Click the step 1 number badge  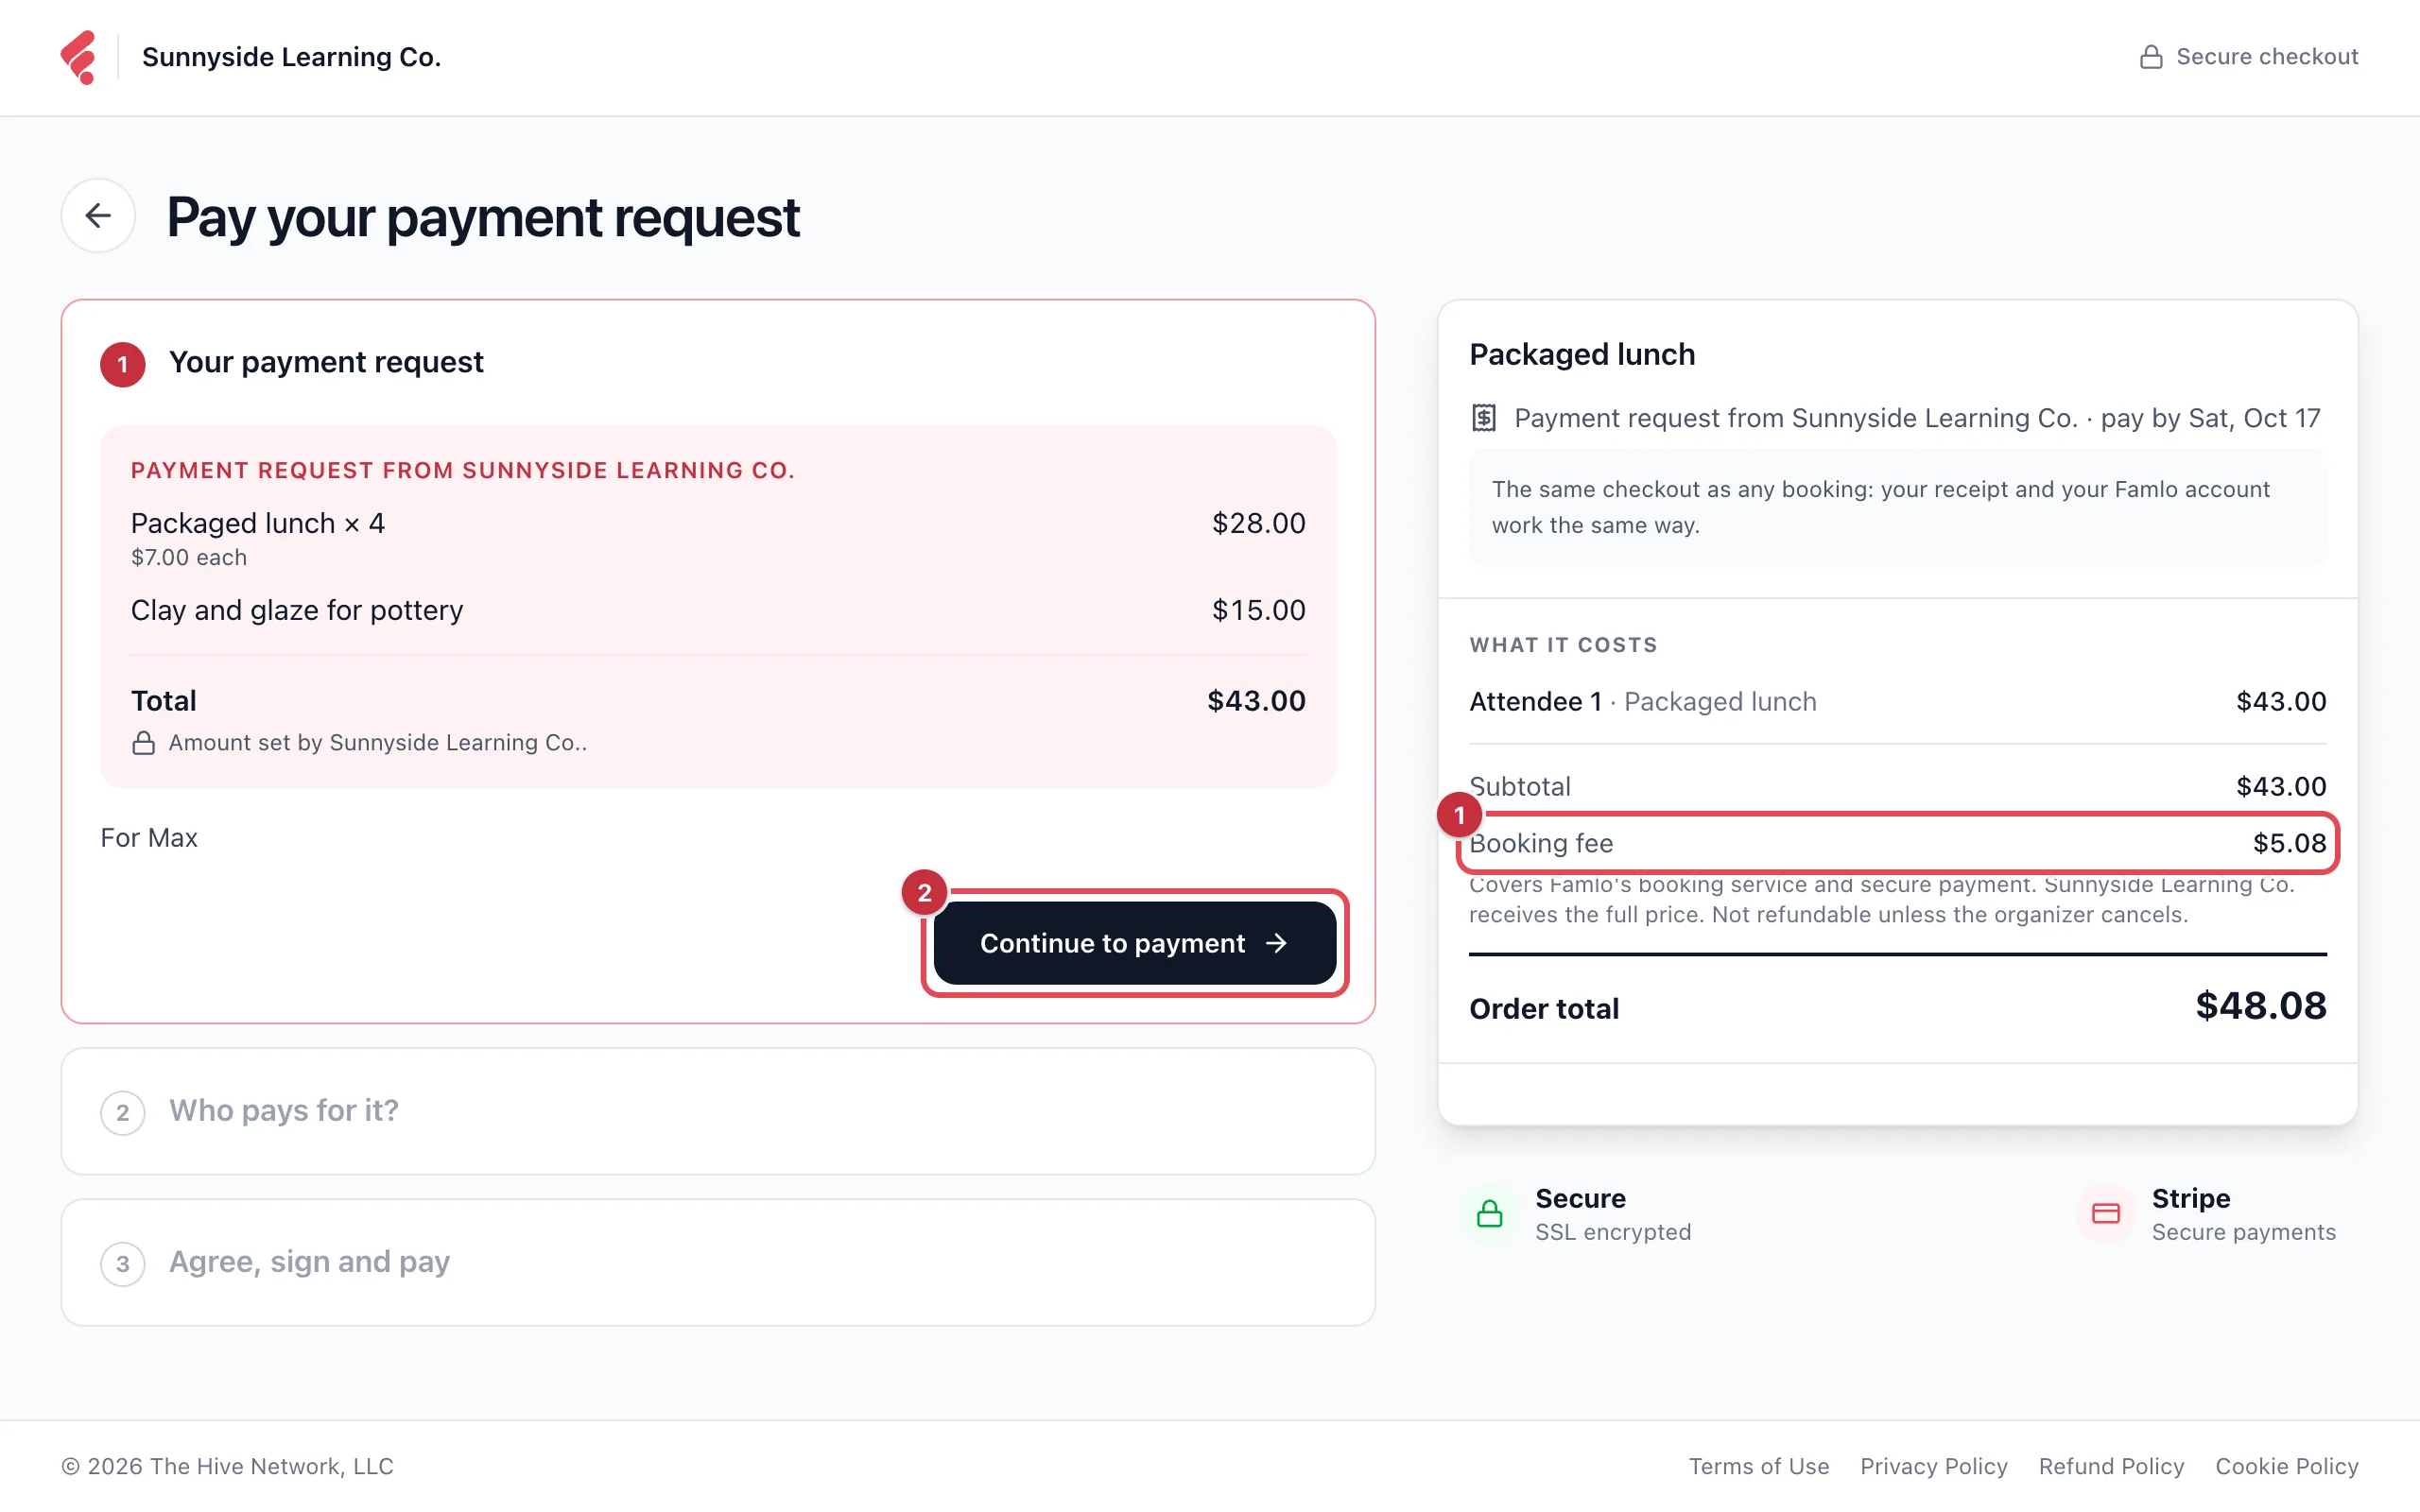click(123, 364)
